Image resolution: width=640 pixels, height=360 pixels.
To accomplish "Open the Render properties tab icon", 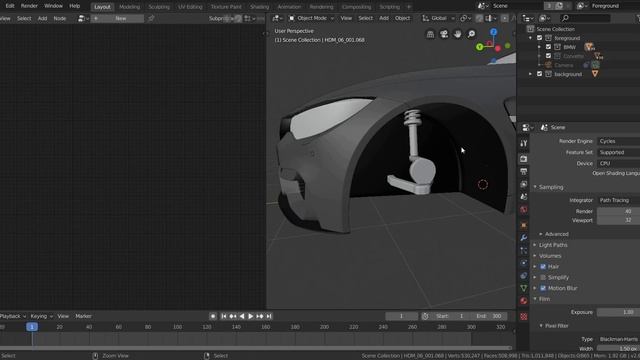I will [524, 159].
